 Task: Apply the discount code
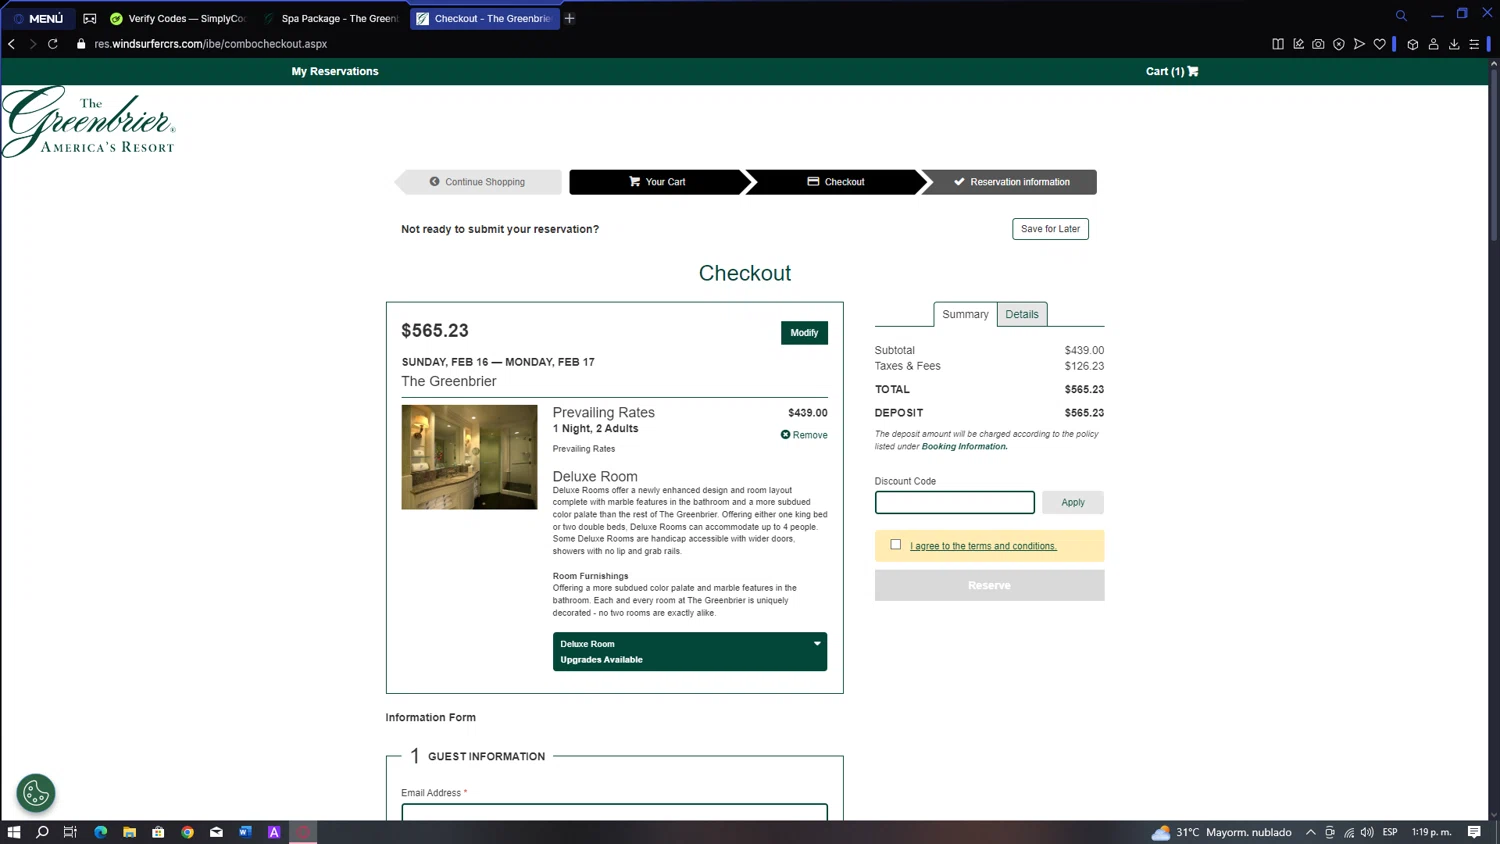coord(1073,502)
